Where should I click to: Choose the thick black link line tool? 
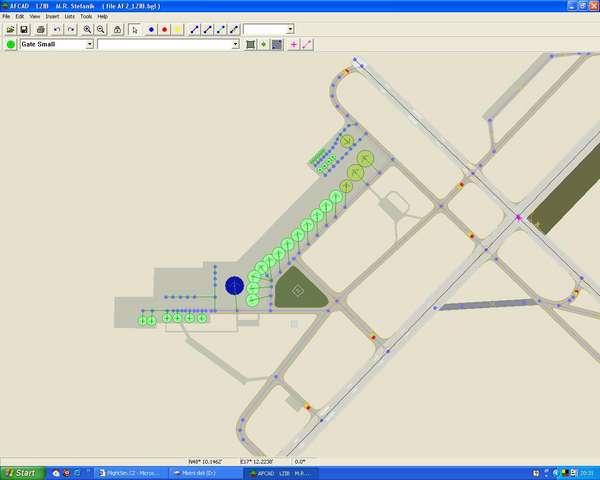[234, 29]
